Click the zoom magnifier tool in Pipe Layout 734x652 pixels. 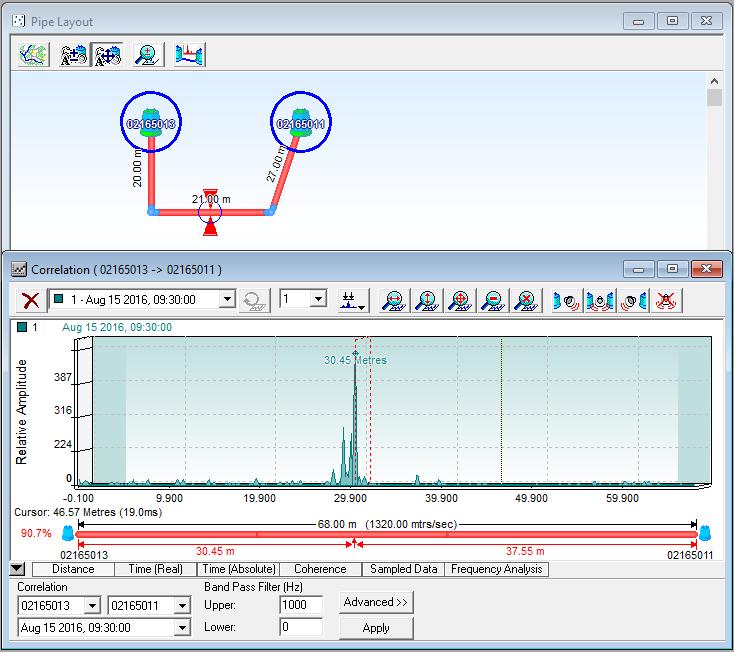click(148, 55)
